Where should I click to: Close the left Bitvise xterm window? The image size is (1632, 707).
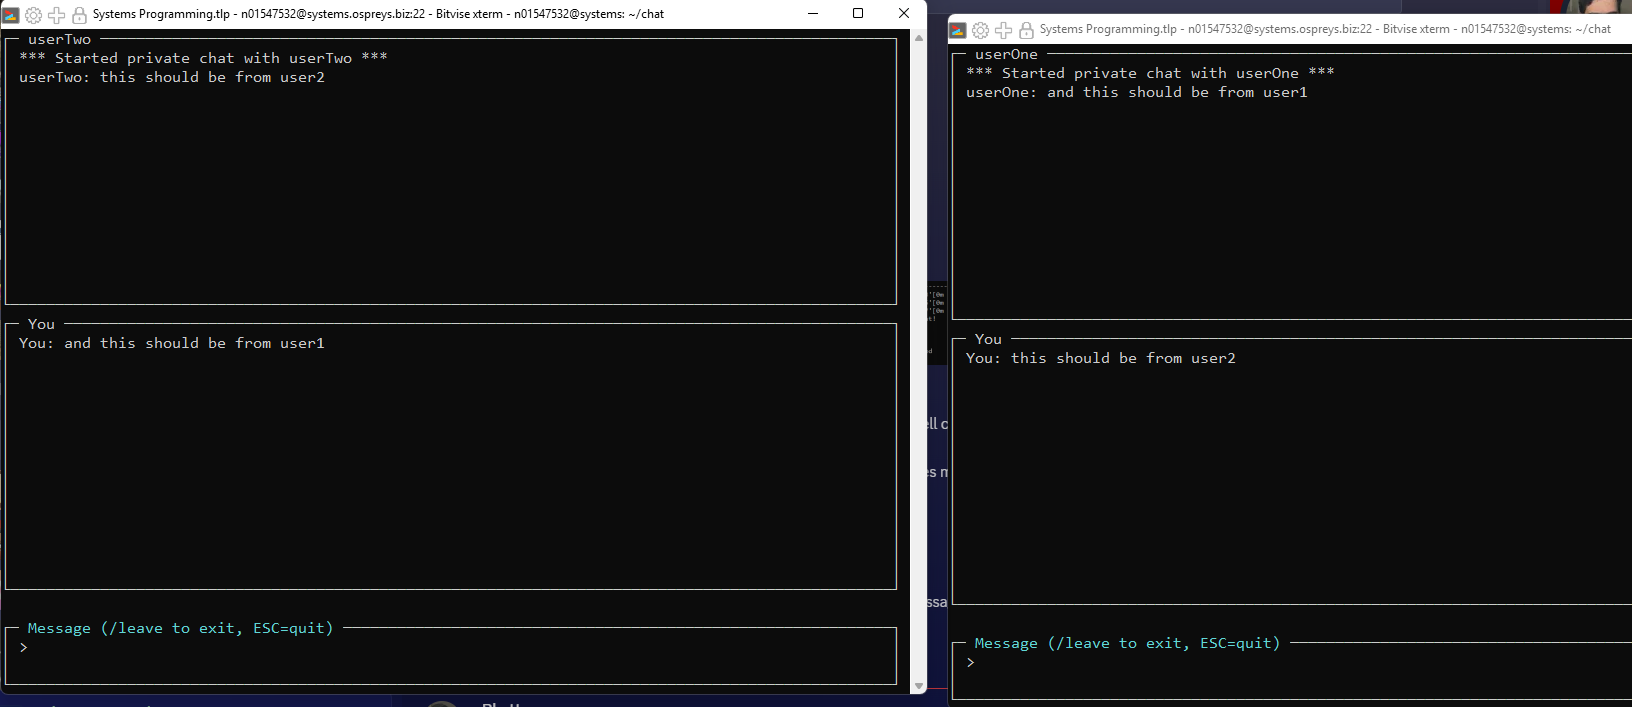(903, 14)
